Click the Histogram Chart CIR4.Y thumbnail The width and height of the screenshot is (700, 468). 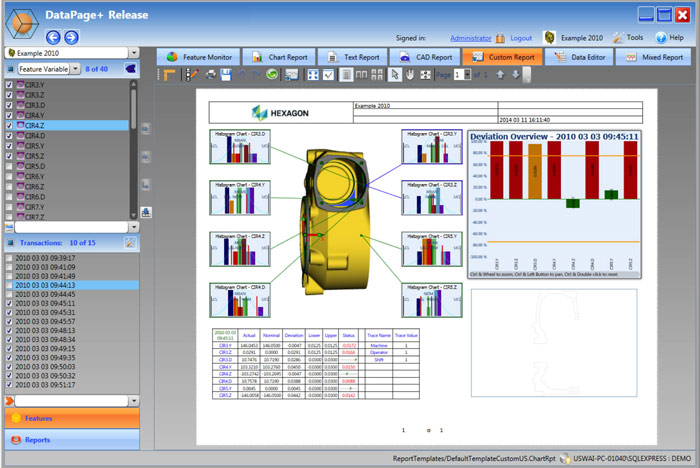[x=240, y=198]
